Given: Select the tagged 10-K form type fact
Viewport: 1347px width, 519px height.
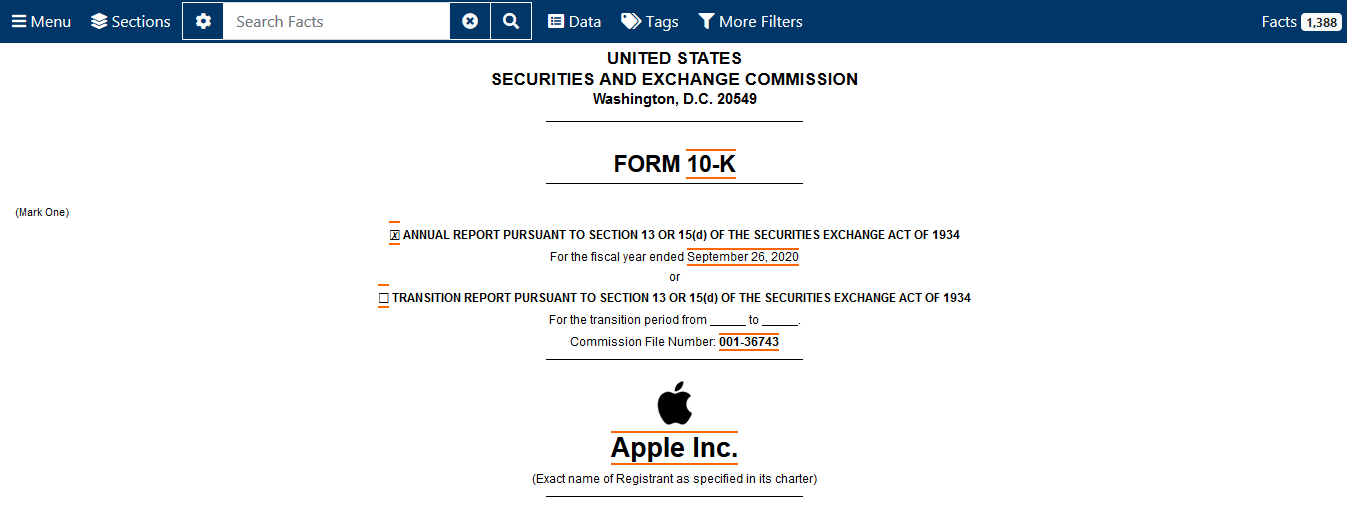Looking at the screenshot, I should (x=711, y=164).
